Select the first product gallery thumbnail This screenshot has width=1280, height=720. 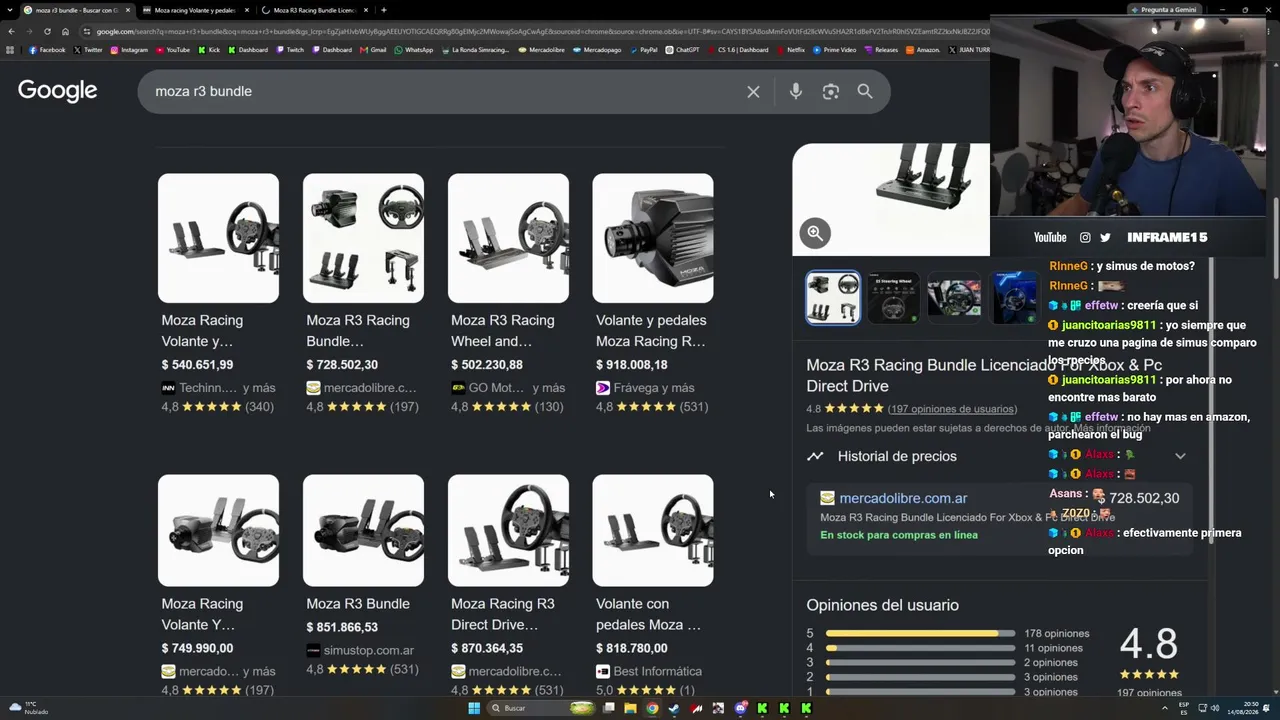point(833,297)
